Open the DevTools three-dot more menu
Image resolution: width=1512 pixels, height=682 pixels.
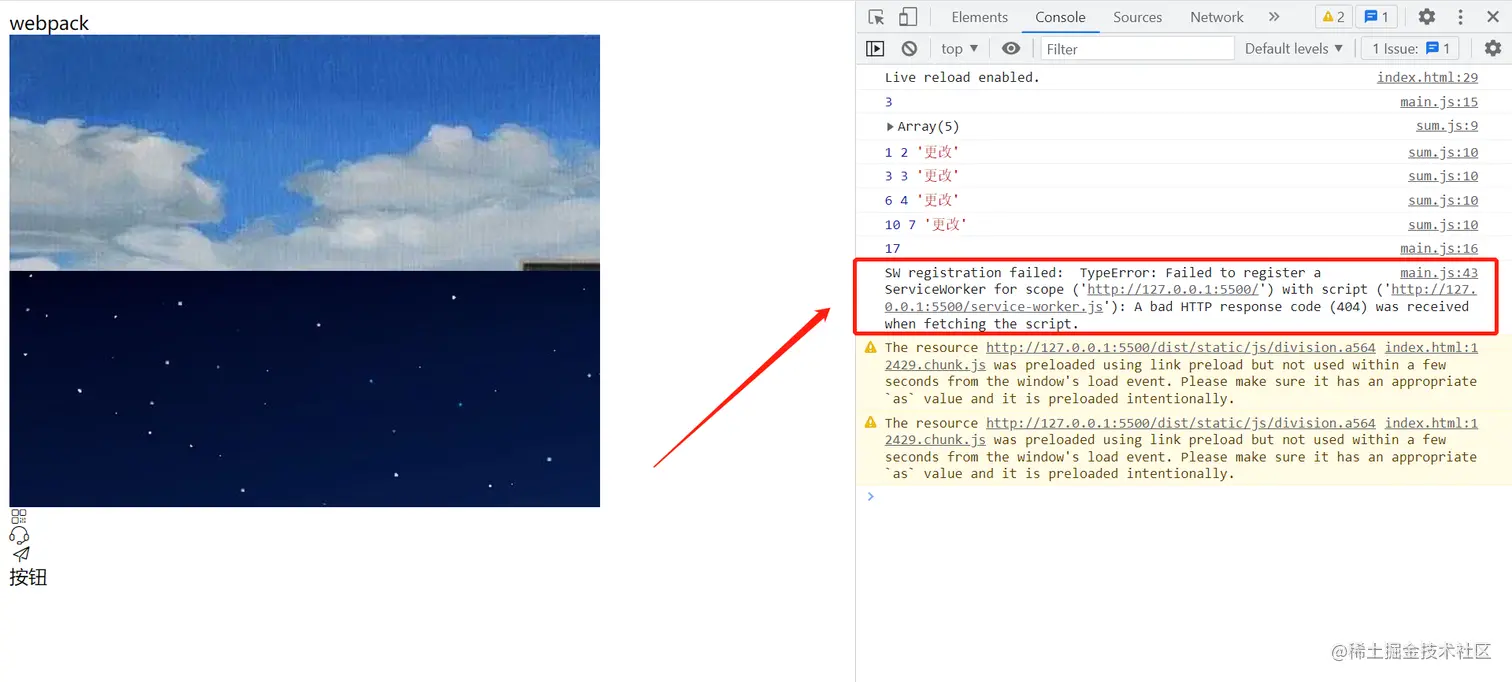1462,17
